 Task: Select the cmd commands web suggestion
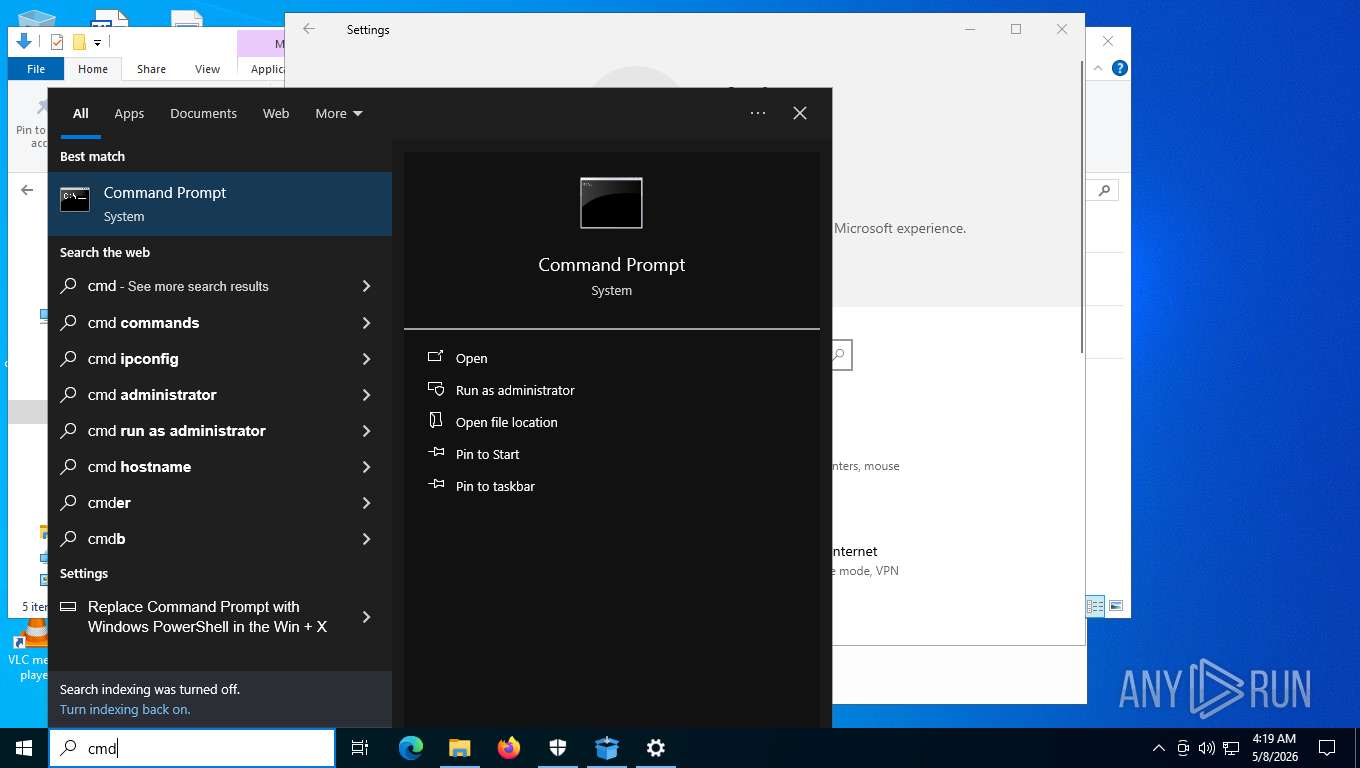[x=220, y=323]
